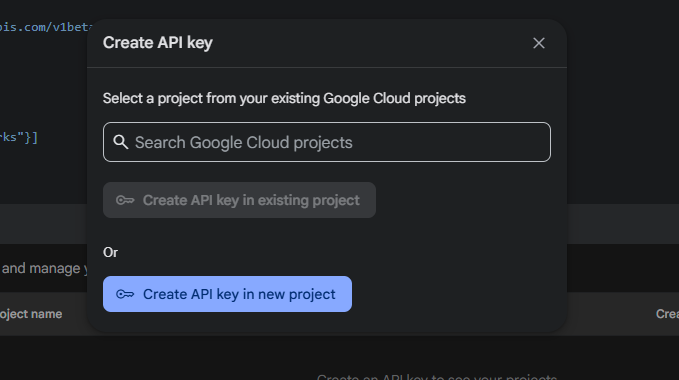679x380 pixels.
Task: Click the and manage text behind dialog
Action: click(x=42, y=268)
